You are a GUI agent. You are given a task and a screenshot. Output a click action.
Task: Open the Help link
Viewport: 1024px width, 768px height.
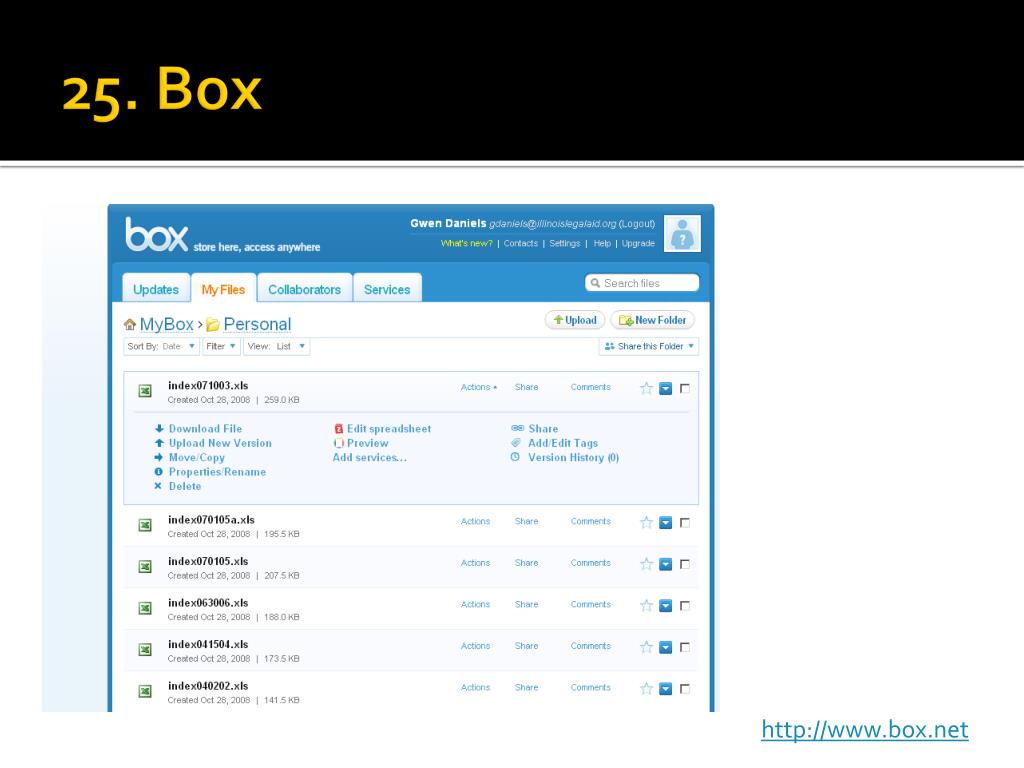(602, 243)
